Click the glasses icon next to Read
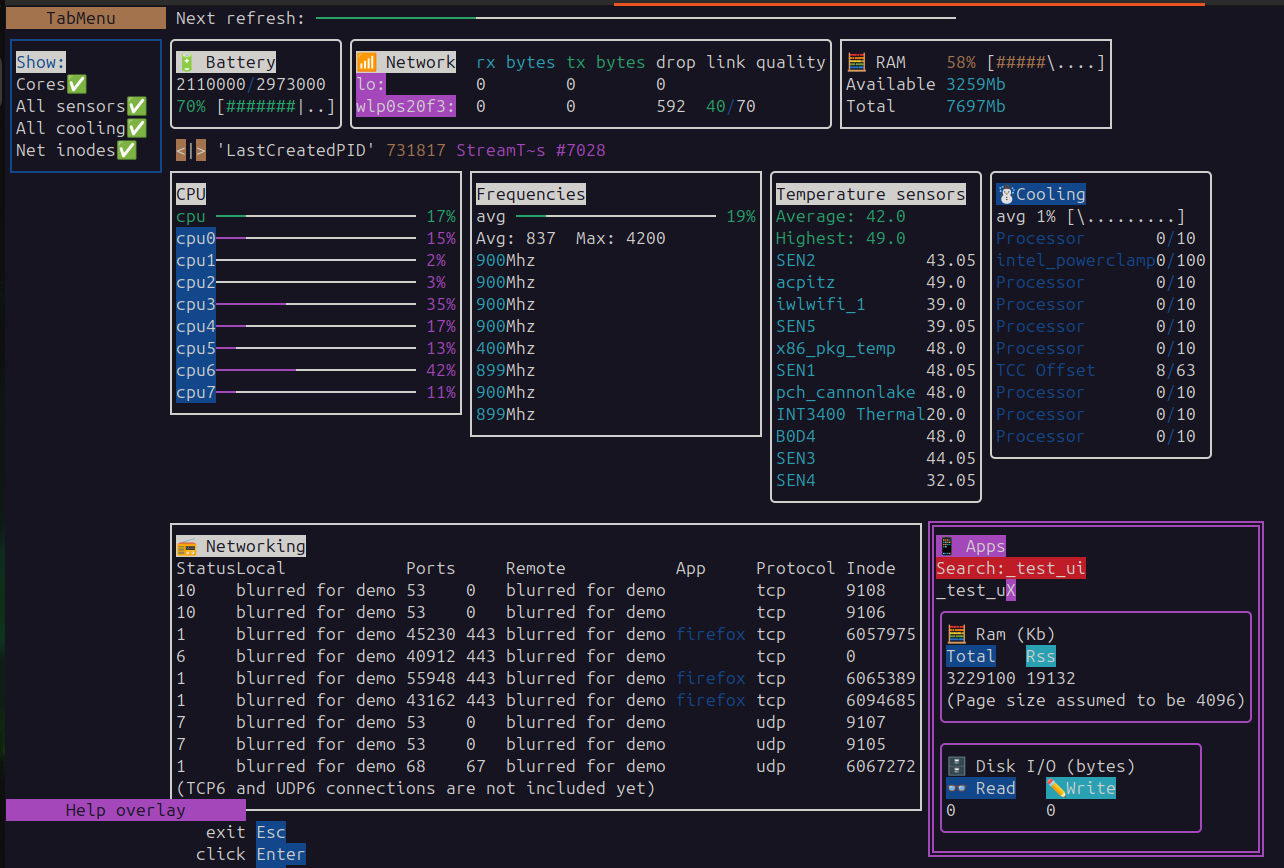 pos(956,788)
